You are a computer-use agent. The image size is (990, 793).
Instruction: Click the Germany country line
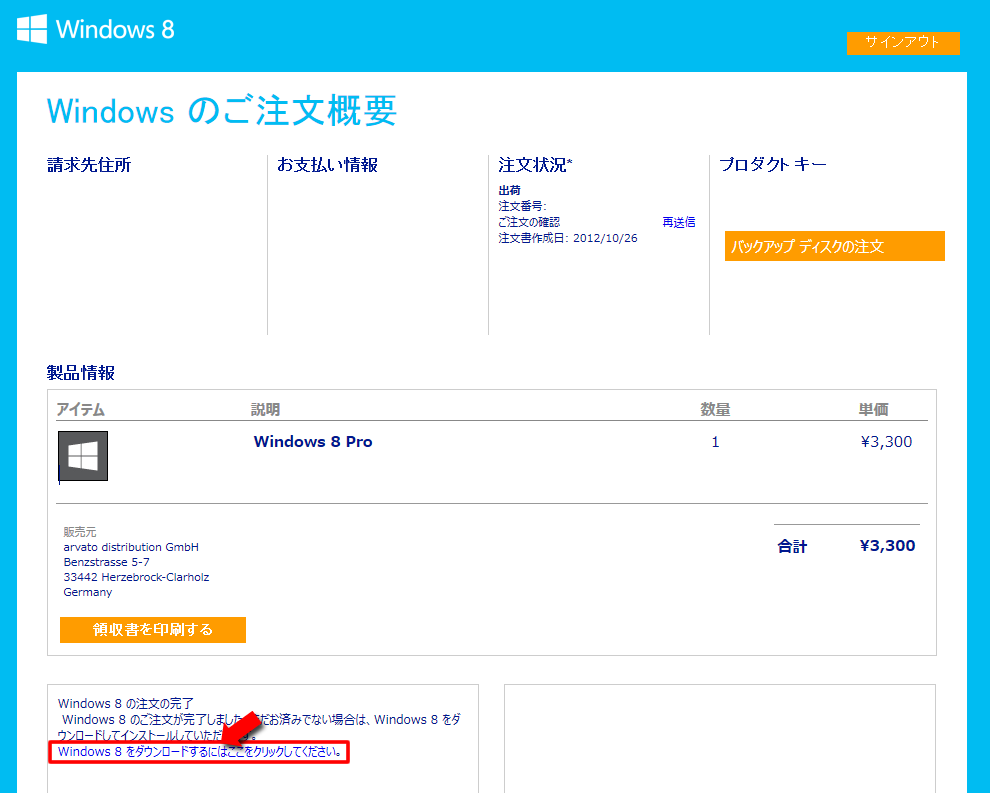pos(88,592)
